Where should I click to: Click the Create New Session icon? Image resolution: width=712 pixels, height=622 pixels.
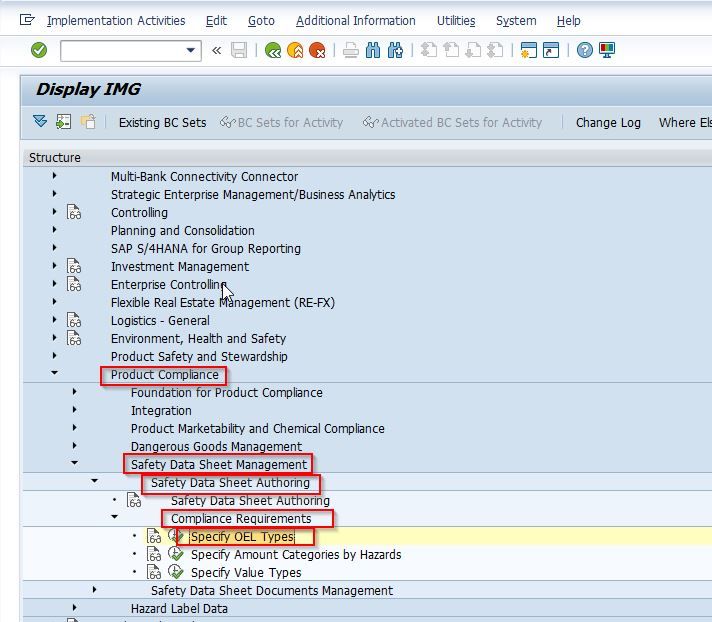pyautogui.click(x=529, y=50)
